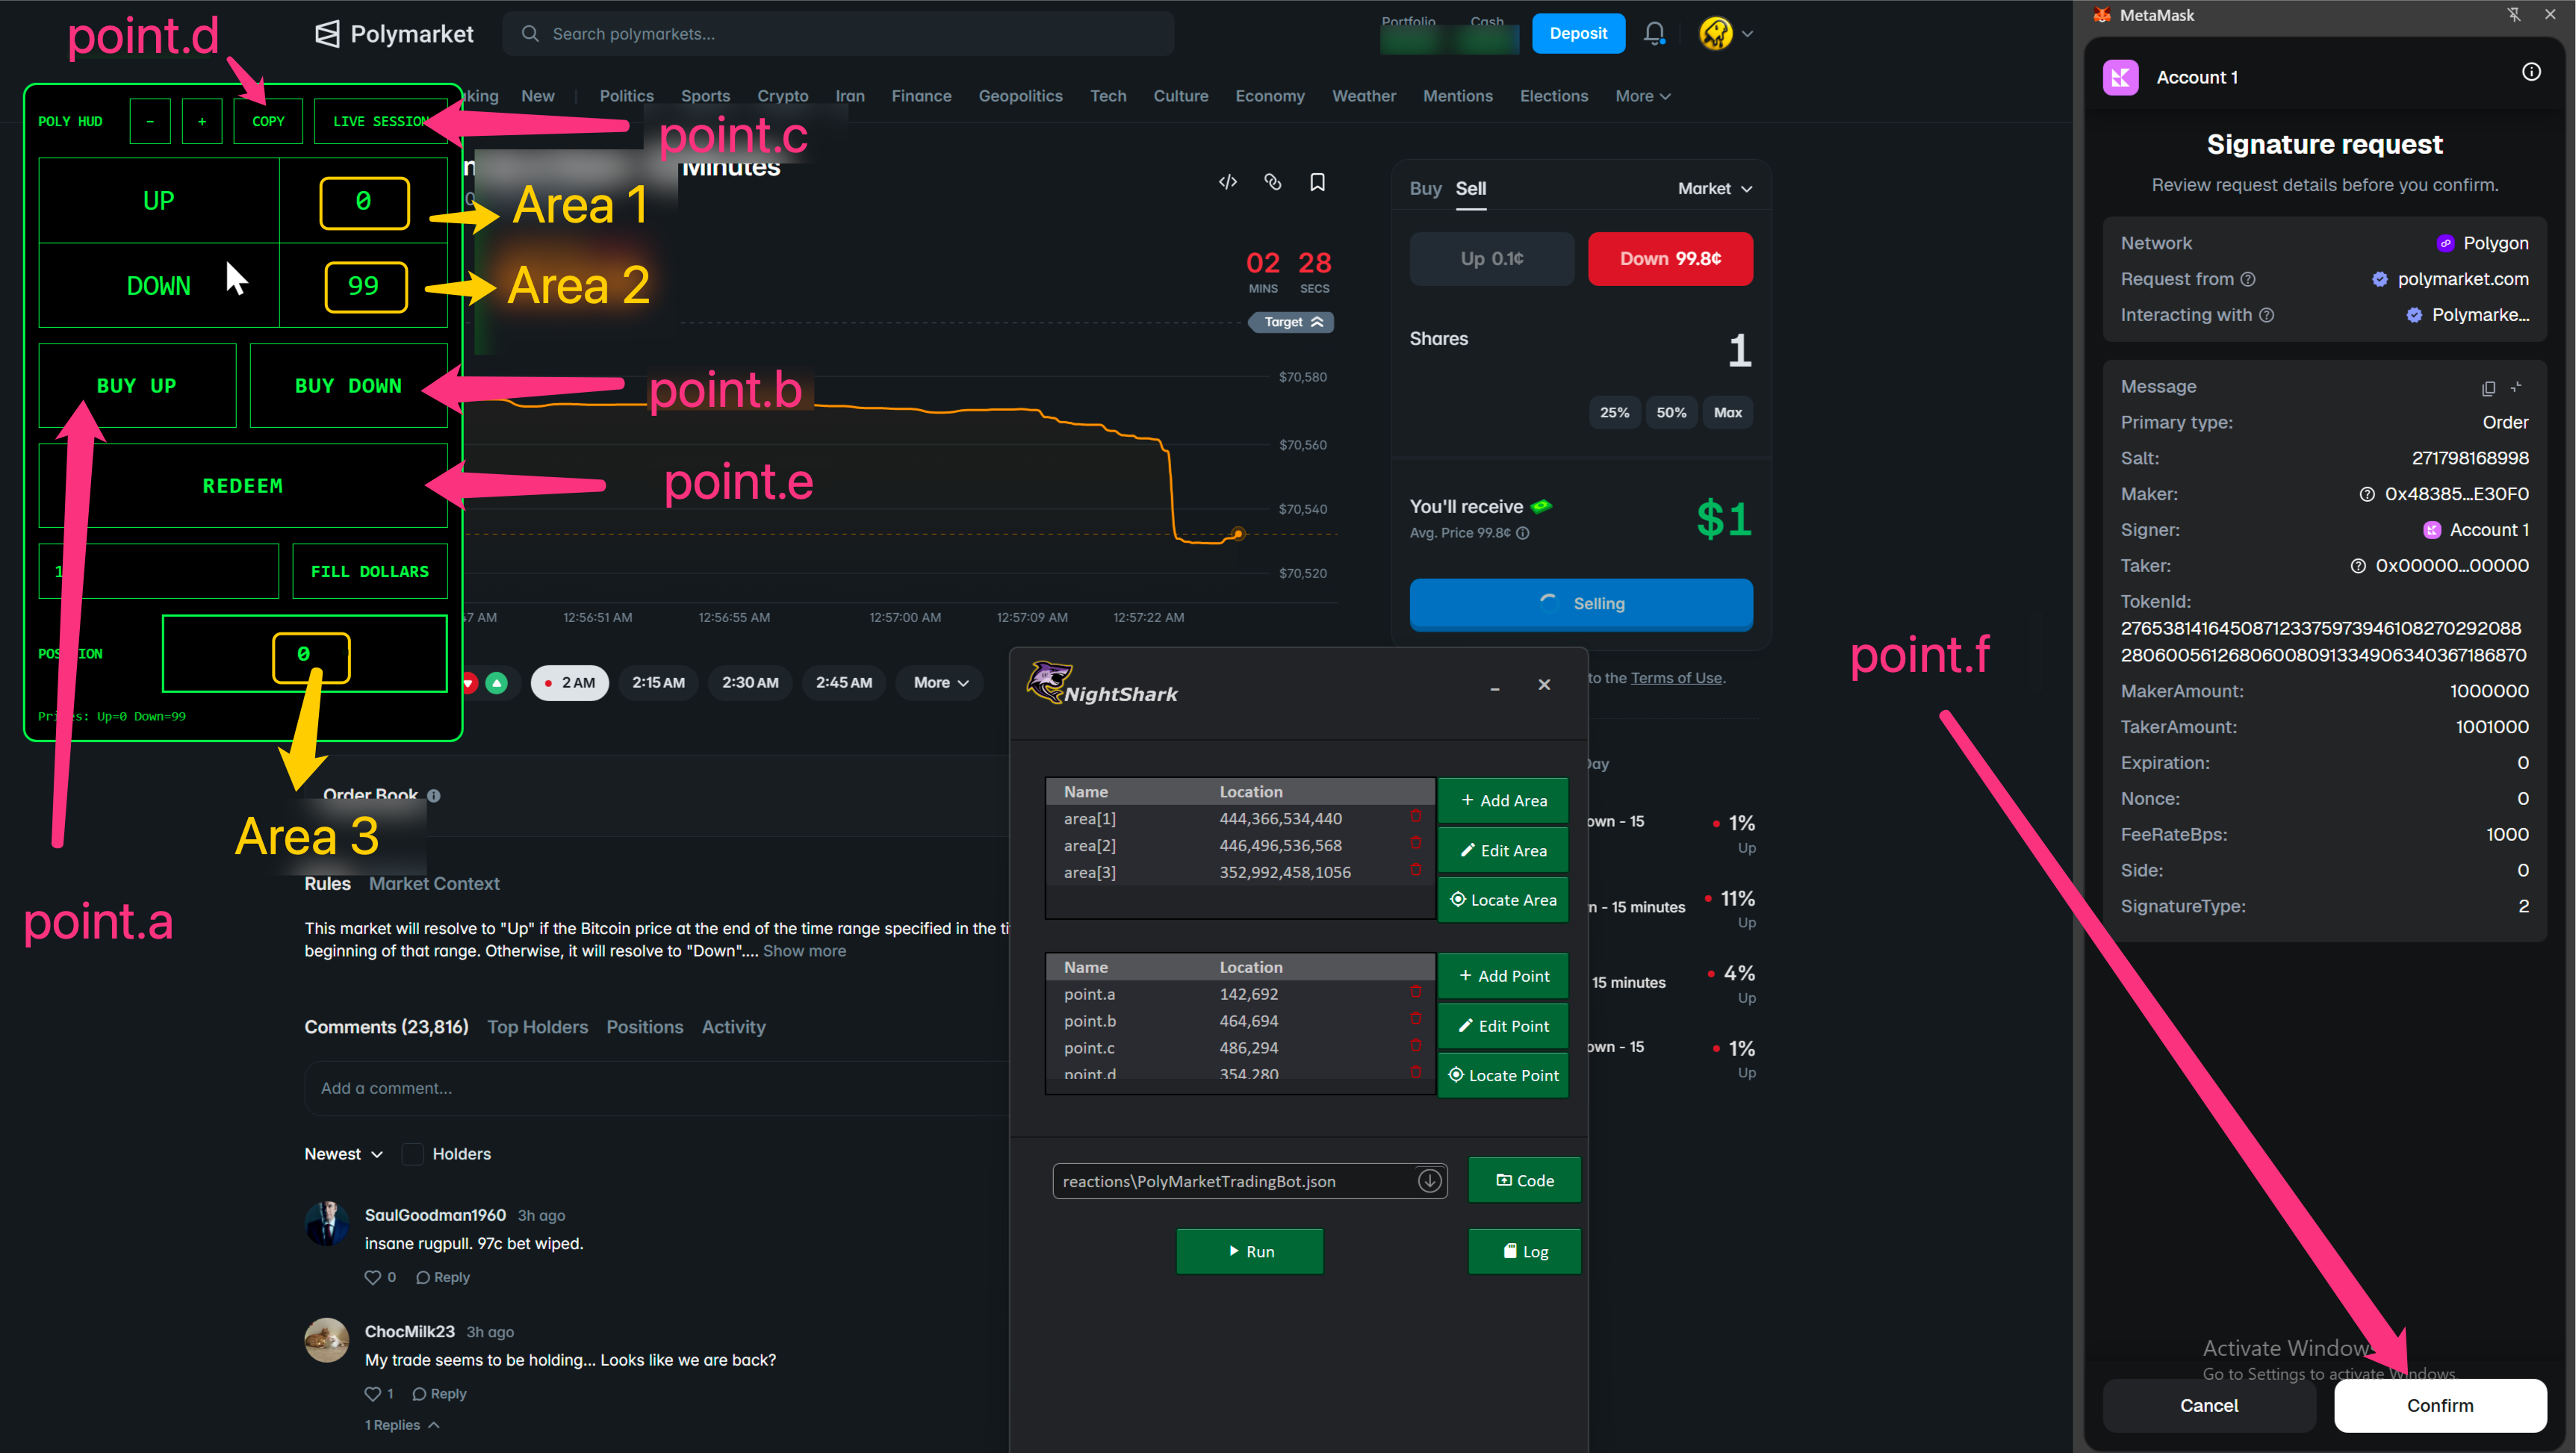Click Confirm in the MetaMask signature request
The image size is (2576, 1453).
2440,1405
